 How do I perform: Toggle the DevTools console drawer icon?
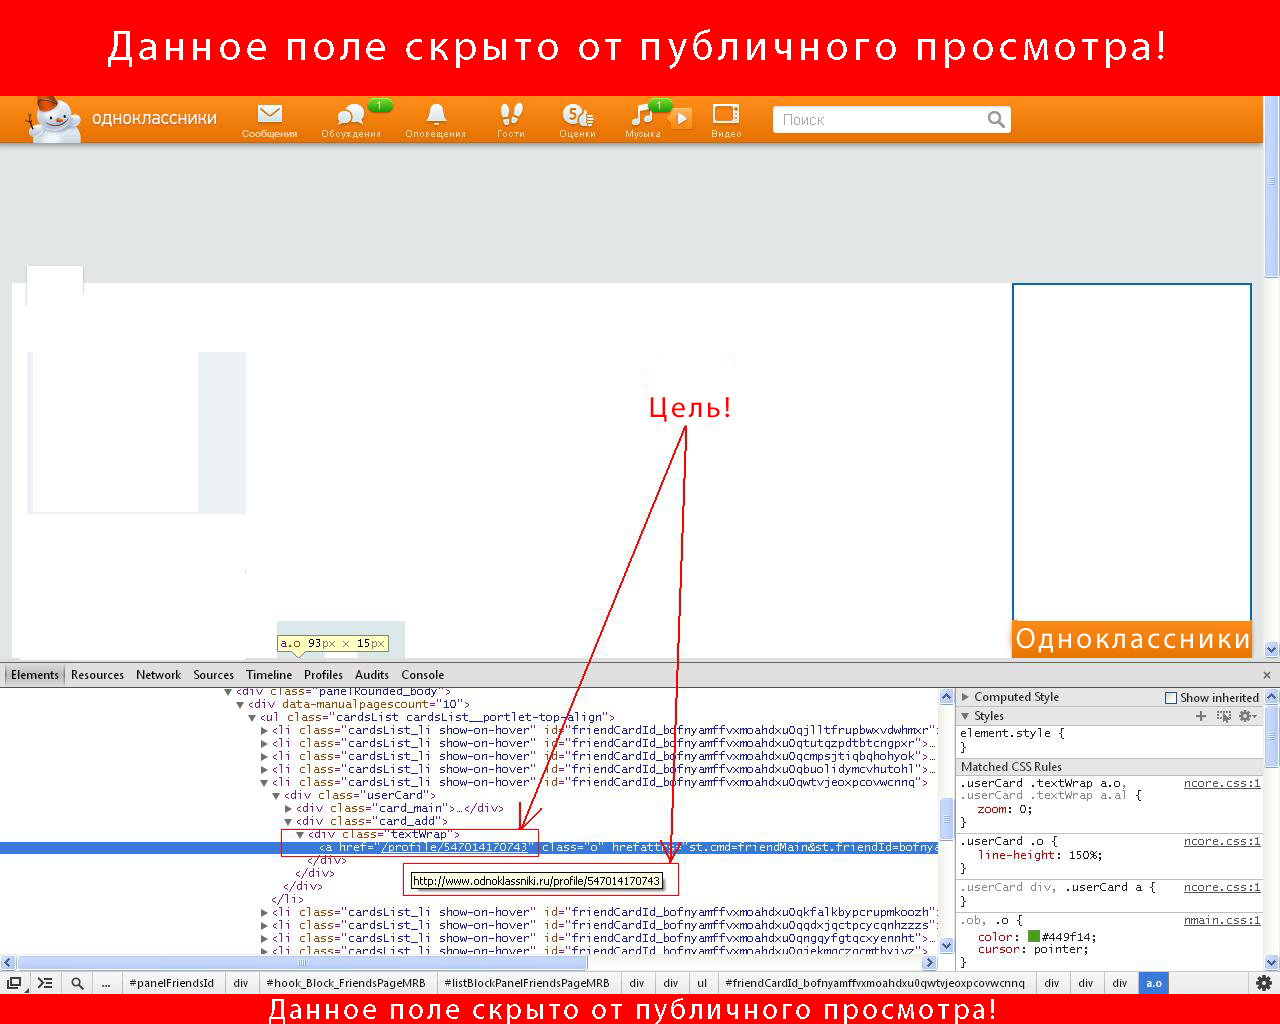45,983
